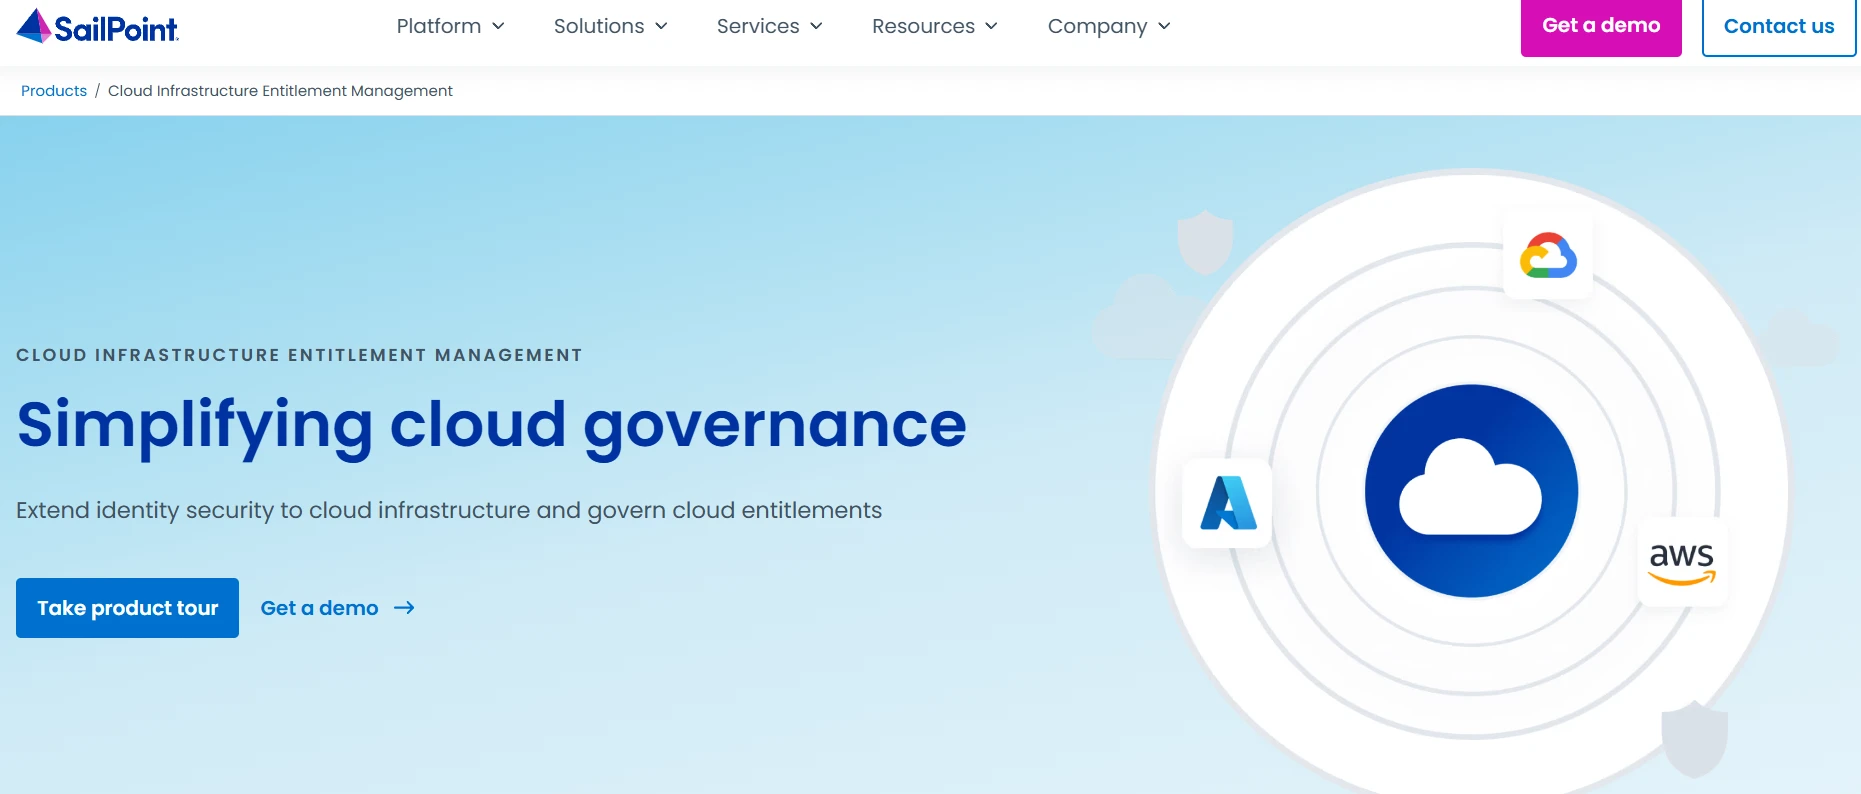Click the Take product tour button
Viewport: 1861px width, 794px height.
click(127, 608)
